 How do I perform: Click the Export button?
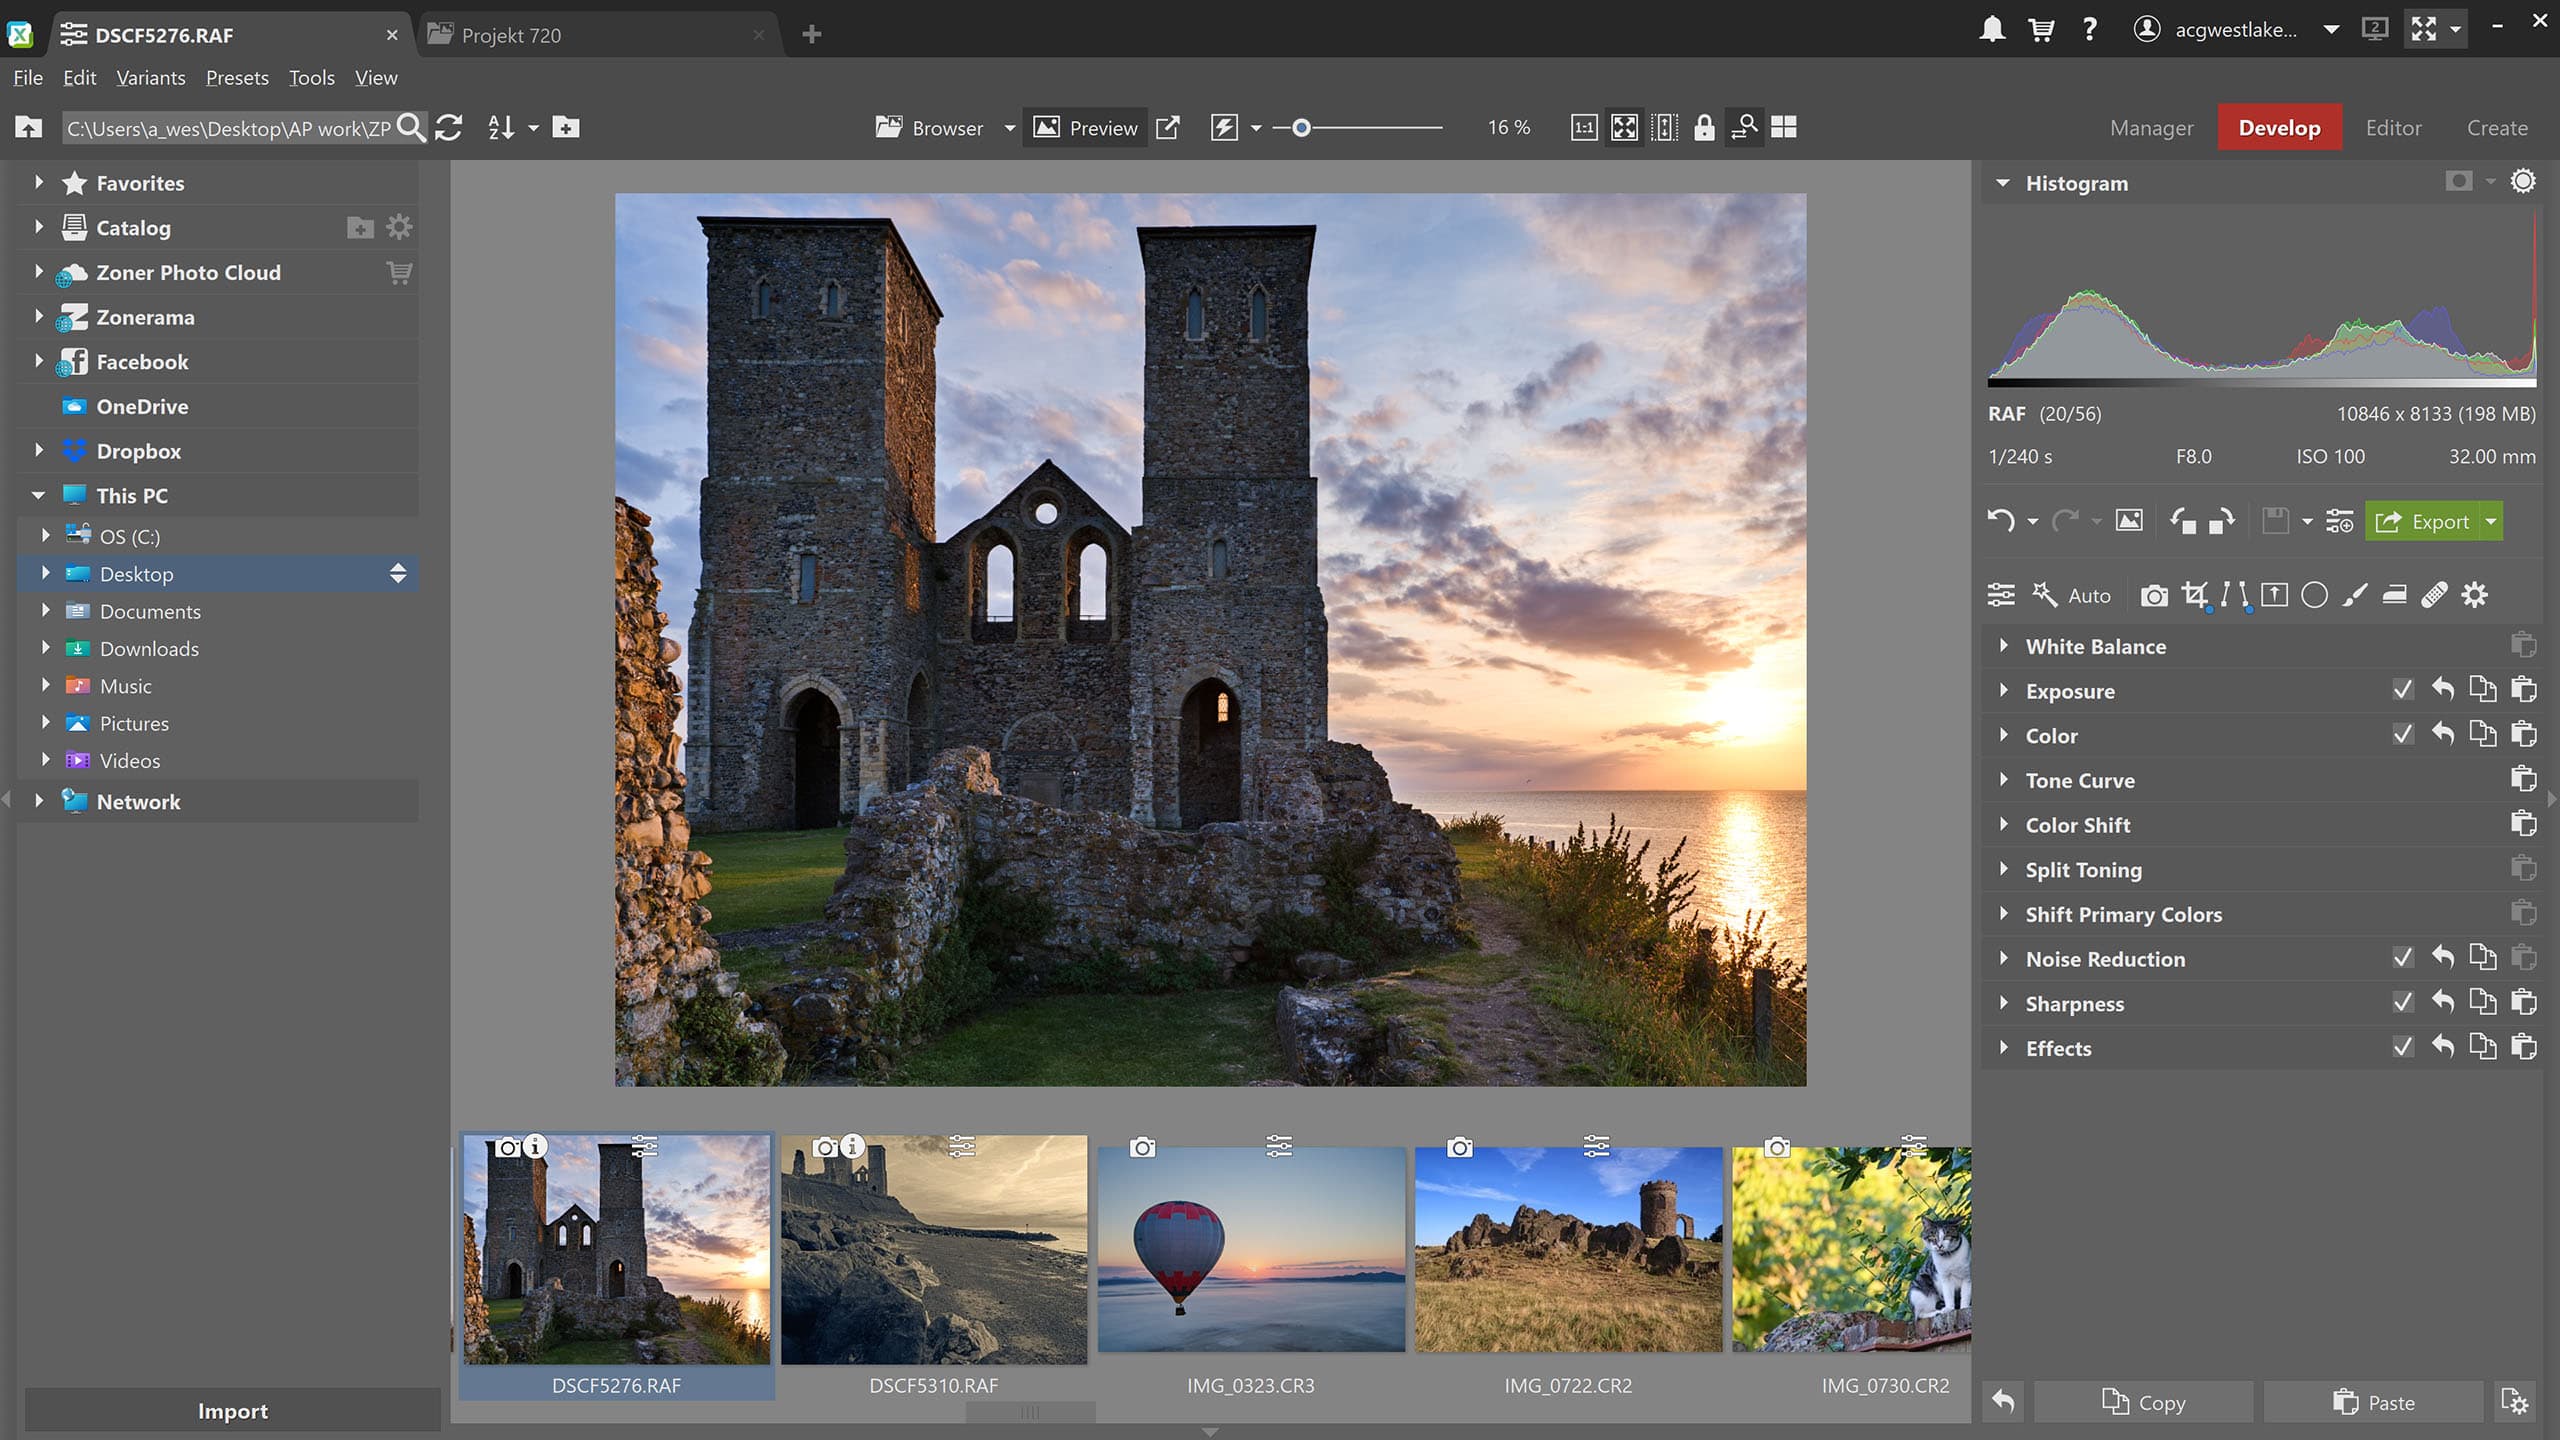[x=2433, y=520]
